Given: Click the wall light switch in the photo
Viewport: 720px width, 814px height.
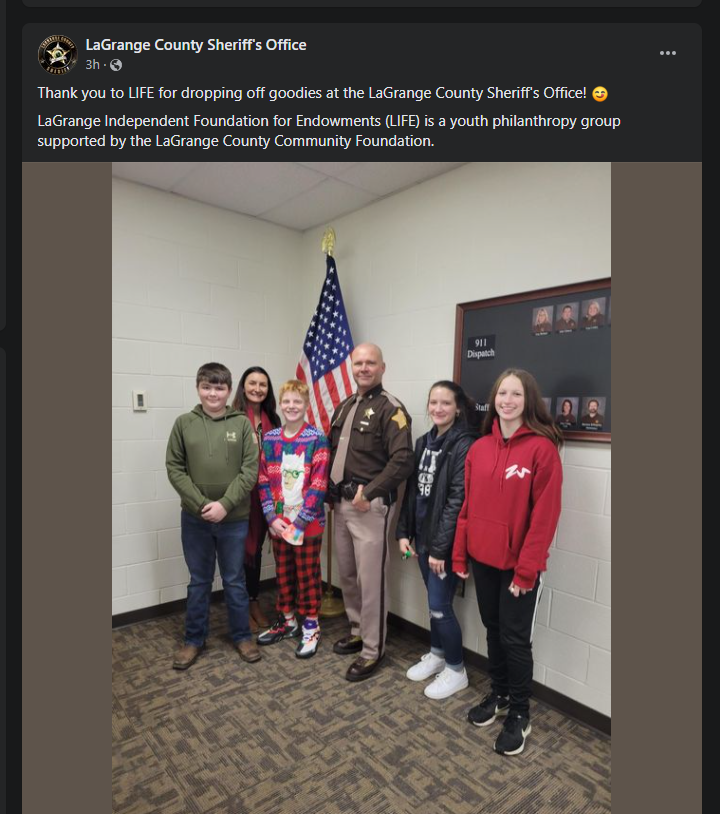Looking at the screenshot, I should tap(139, 400).
